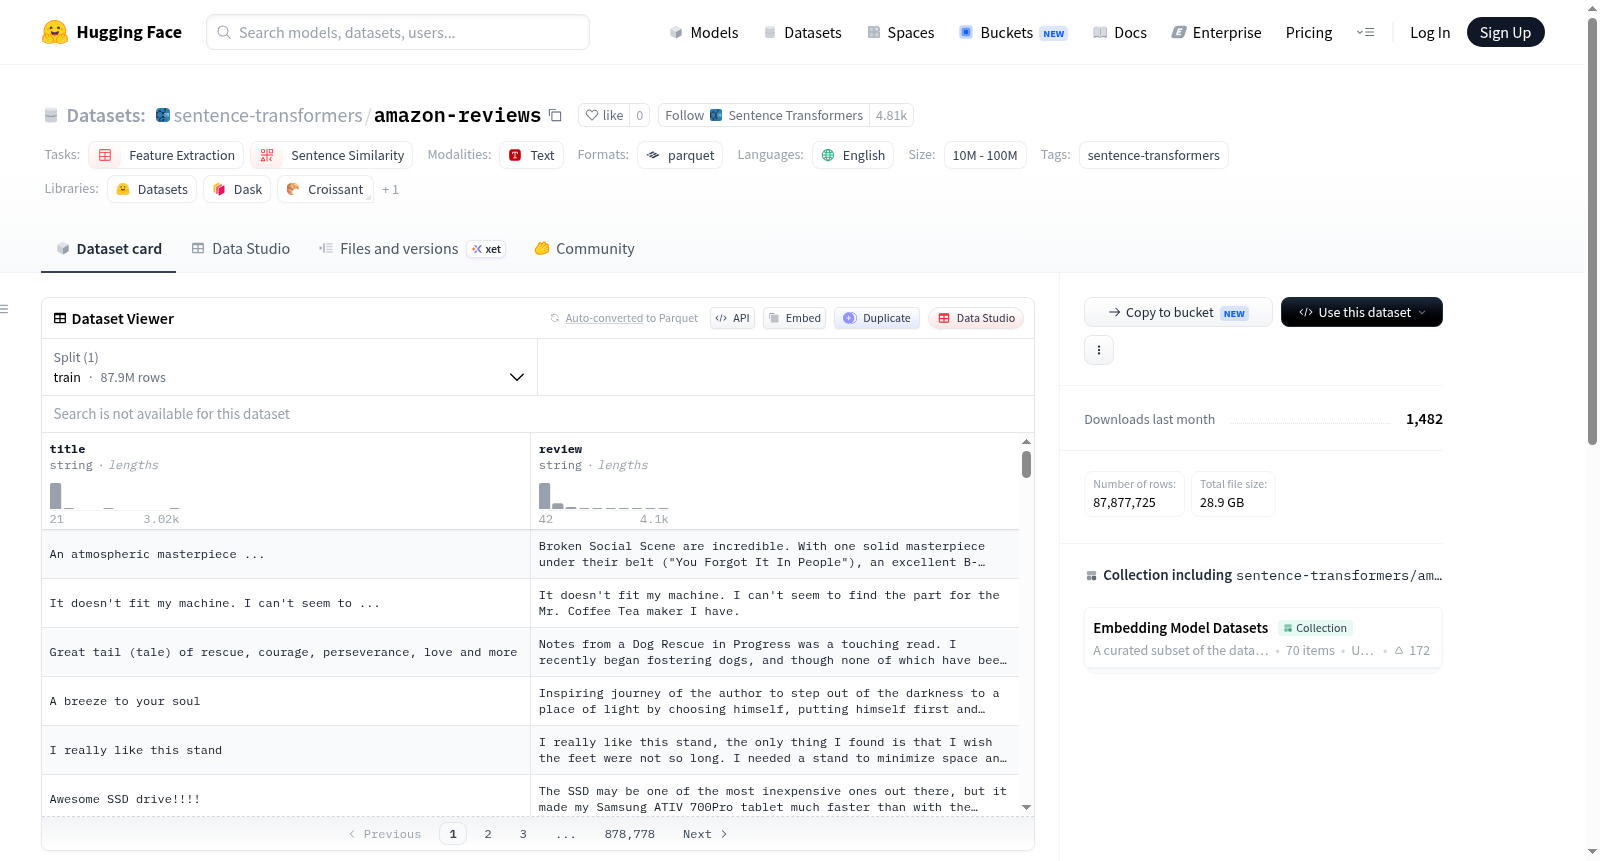Click the Hugging Face logo

coord(111,32)
